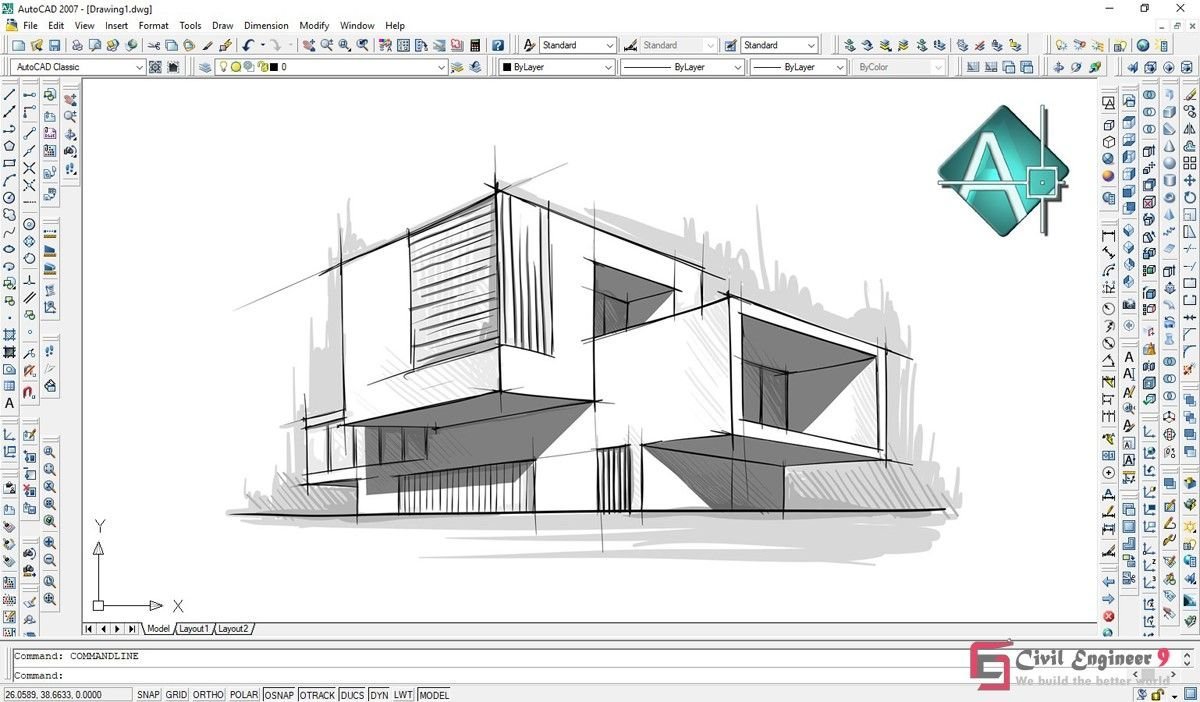This screenshot has width=1200, height=702.
Task: Click the Table Style icon
Action: [731, 45]
